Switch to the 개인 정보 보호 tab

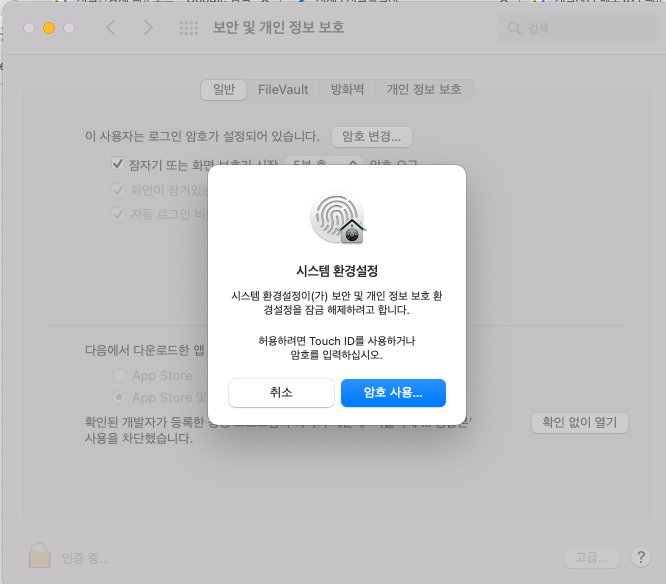coord(424,90)
